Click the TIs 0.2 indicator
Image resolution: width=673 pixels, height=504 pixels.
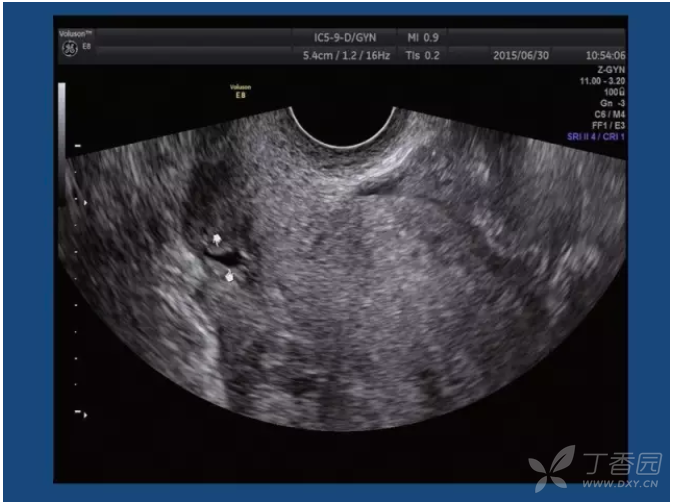[423, 55]
